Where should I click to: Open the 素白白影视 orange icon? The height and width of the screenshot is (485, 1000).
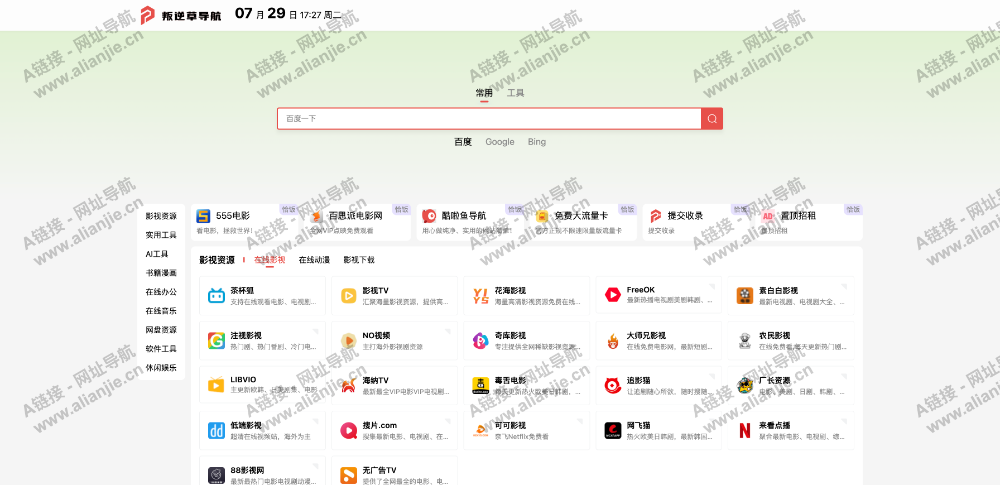click(745, 295)
